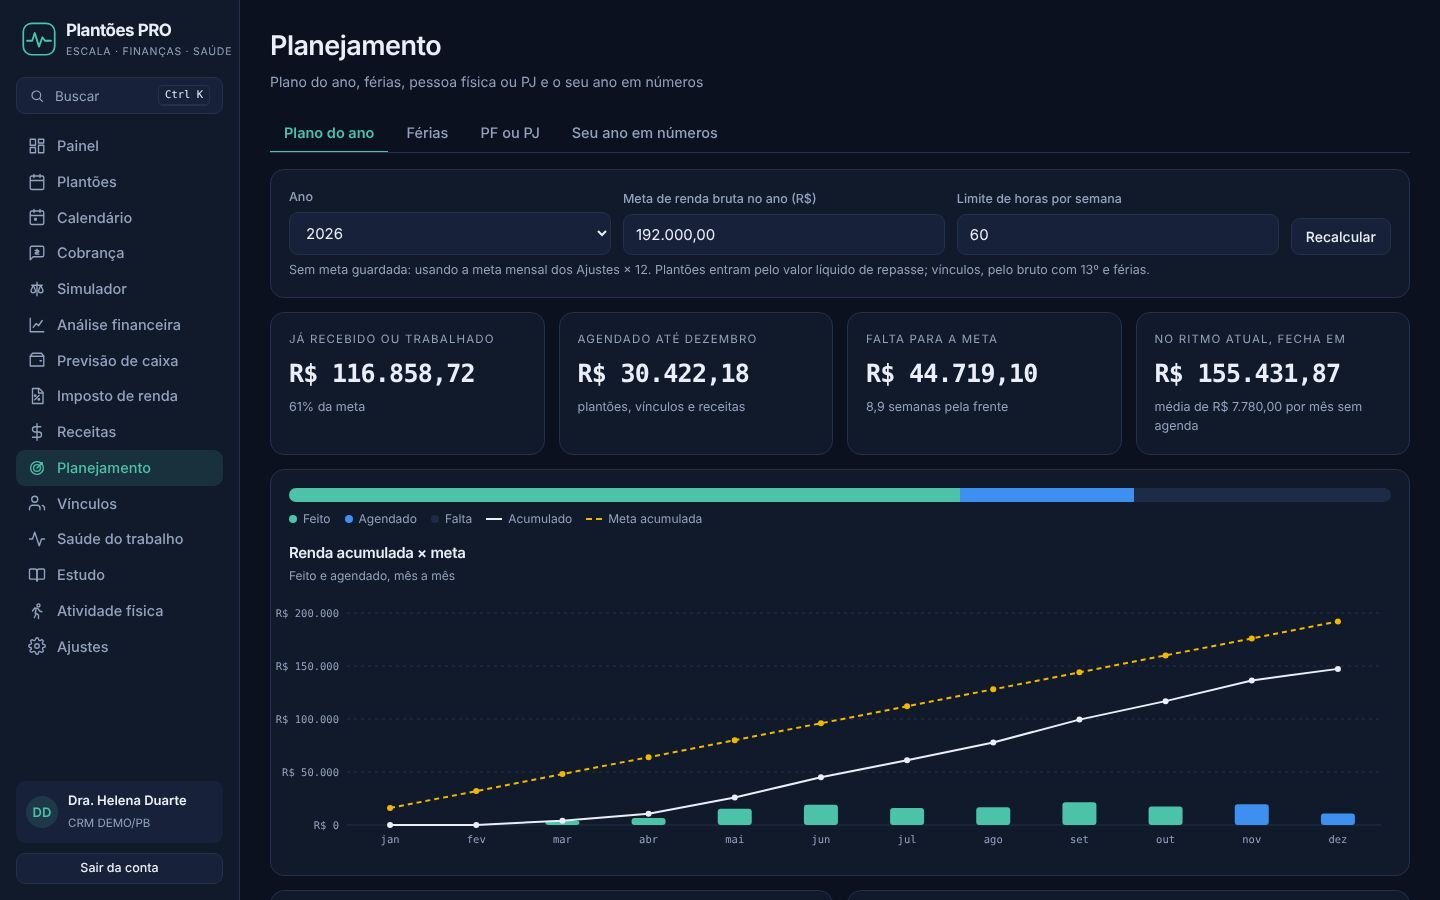The height and width of the screenshot is (900, 1440).
Task: Switch to the Plano do ano tab
Action: [x=329, y=133]
